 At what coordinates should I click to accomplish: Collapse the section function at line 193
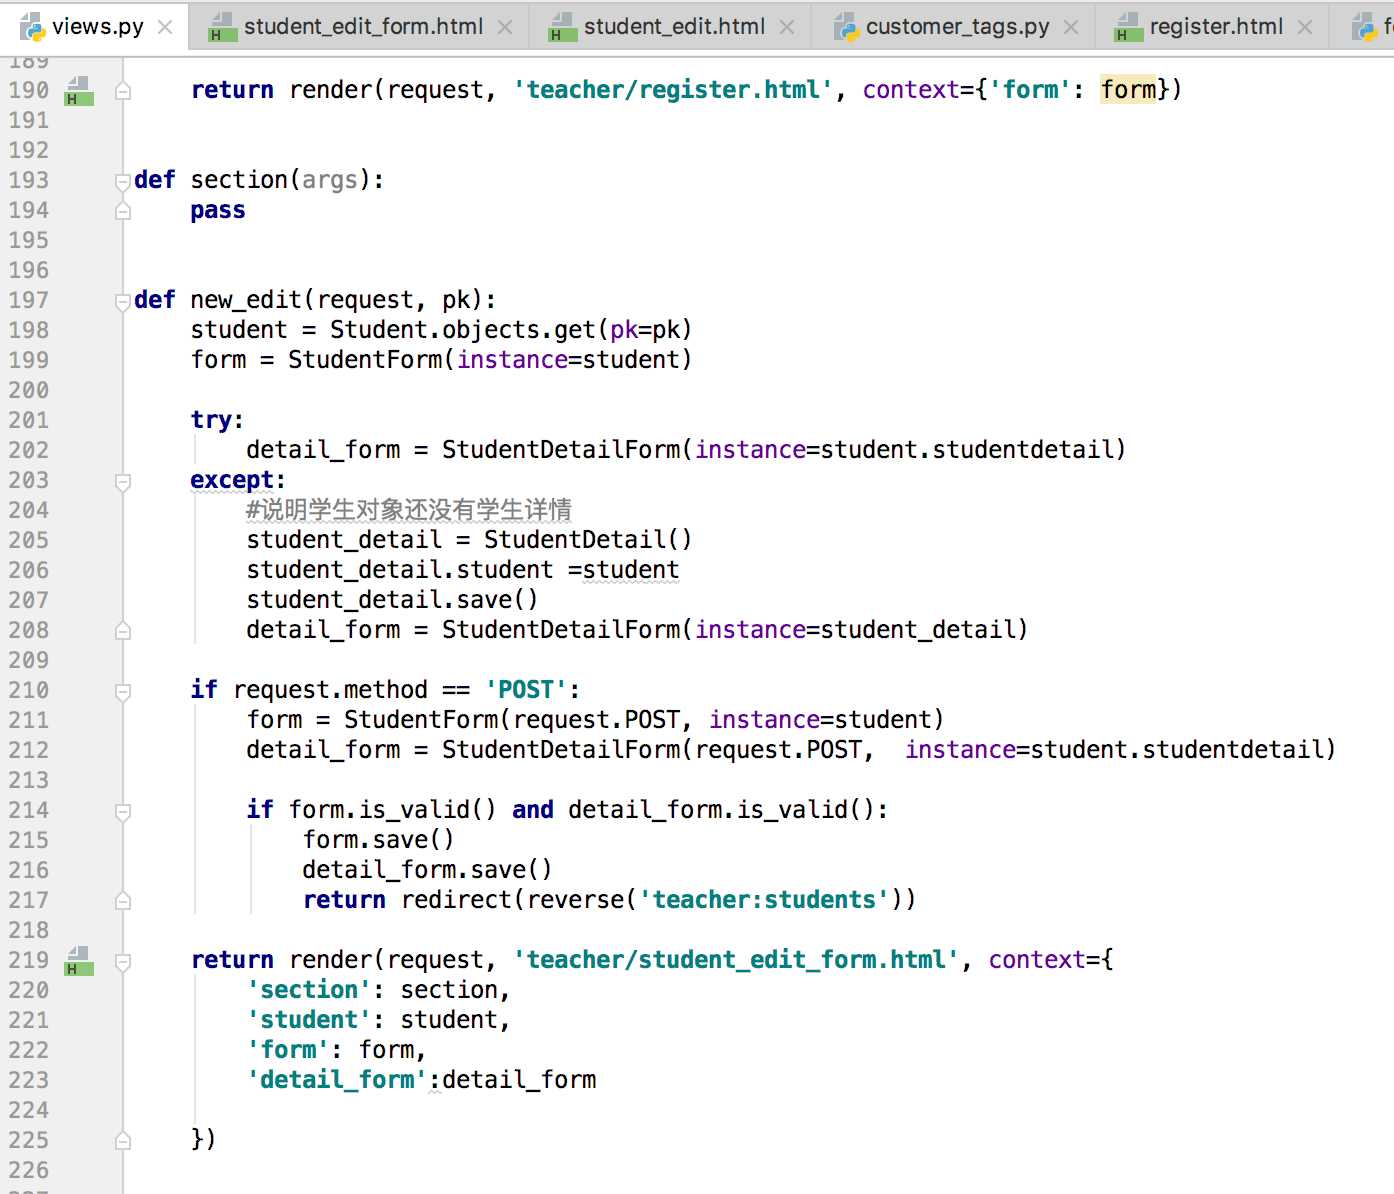(123, 181)
